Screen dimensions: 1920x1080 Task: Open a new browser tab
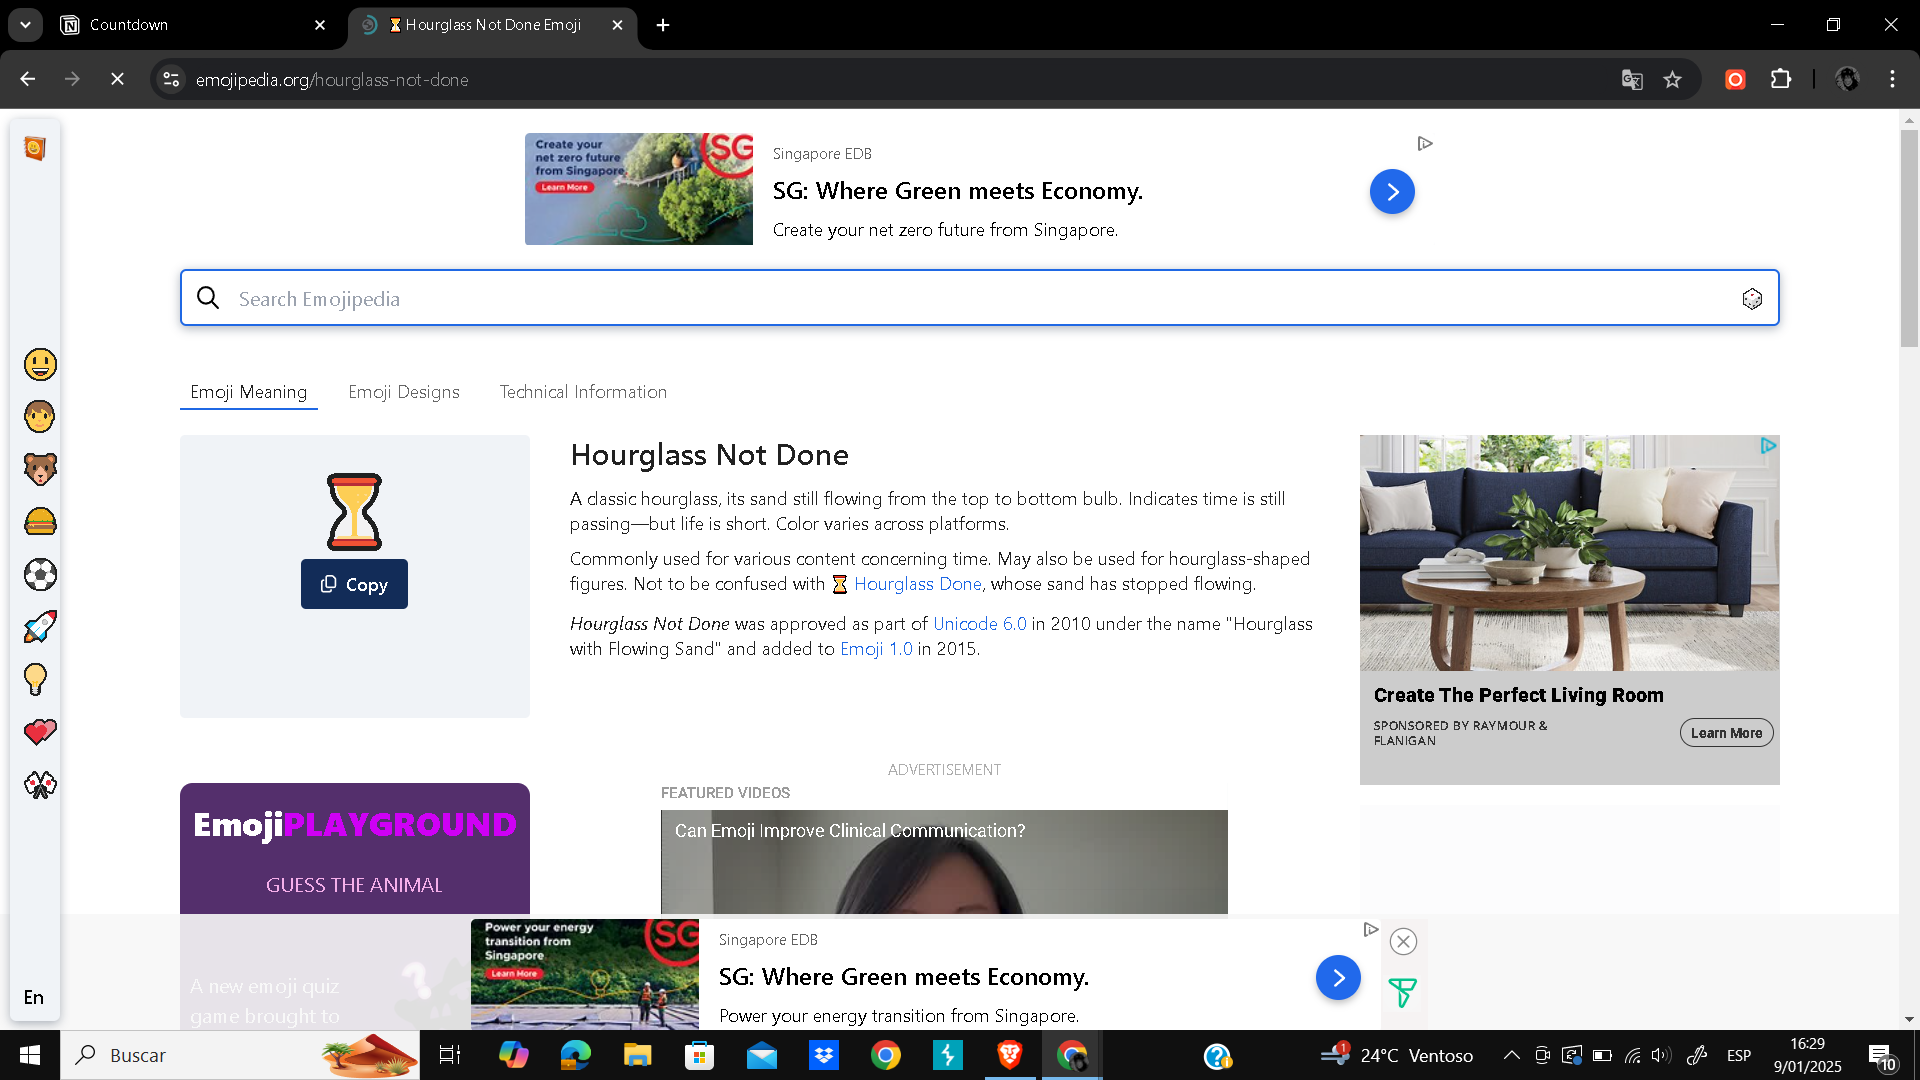tap(663, 25)
